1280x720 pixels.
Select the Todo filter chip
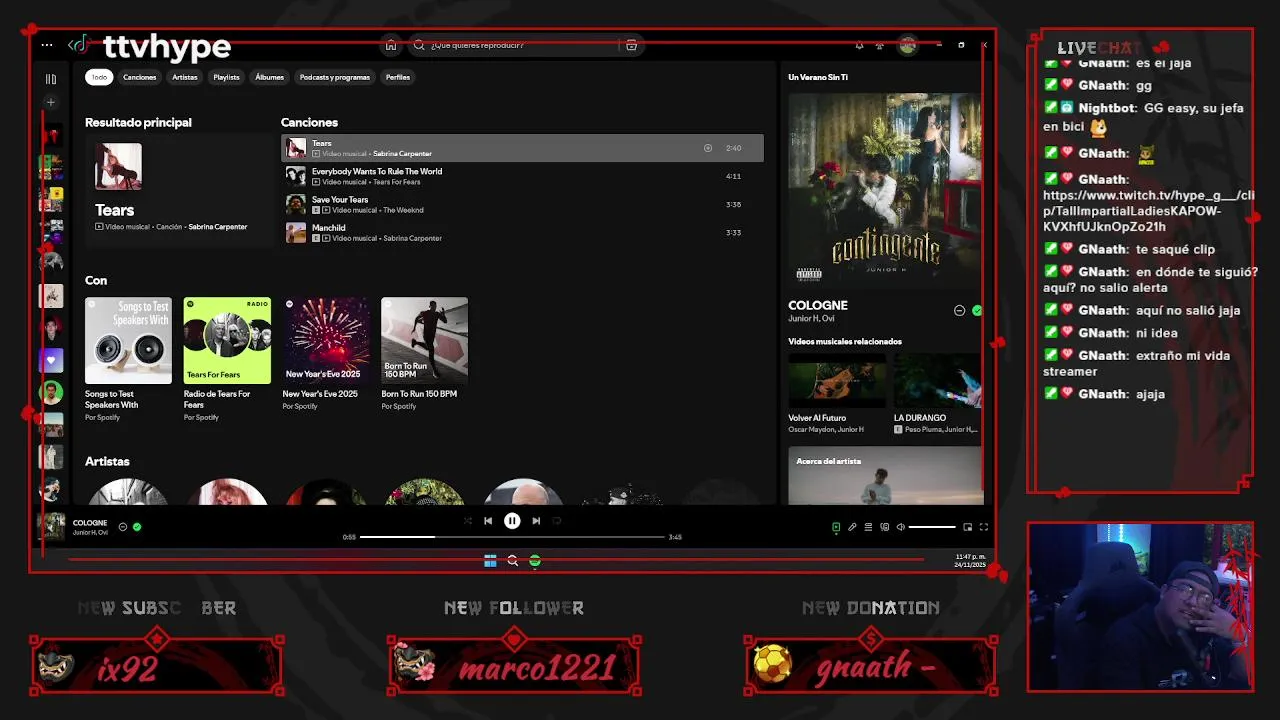[x=99, y=77]
